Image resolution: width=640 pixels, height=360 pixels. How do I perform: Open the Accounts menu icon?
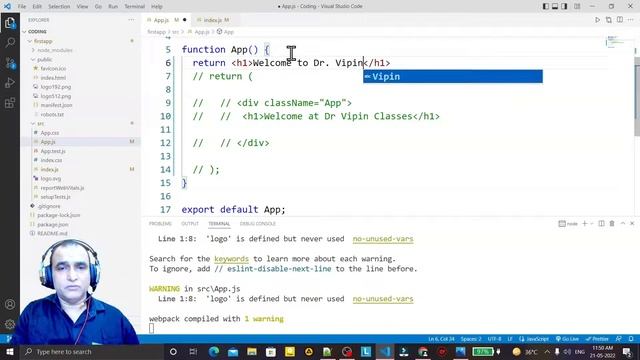(x=10, y=304)
